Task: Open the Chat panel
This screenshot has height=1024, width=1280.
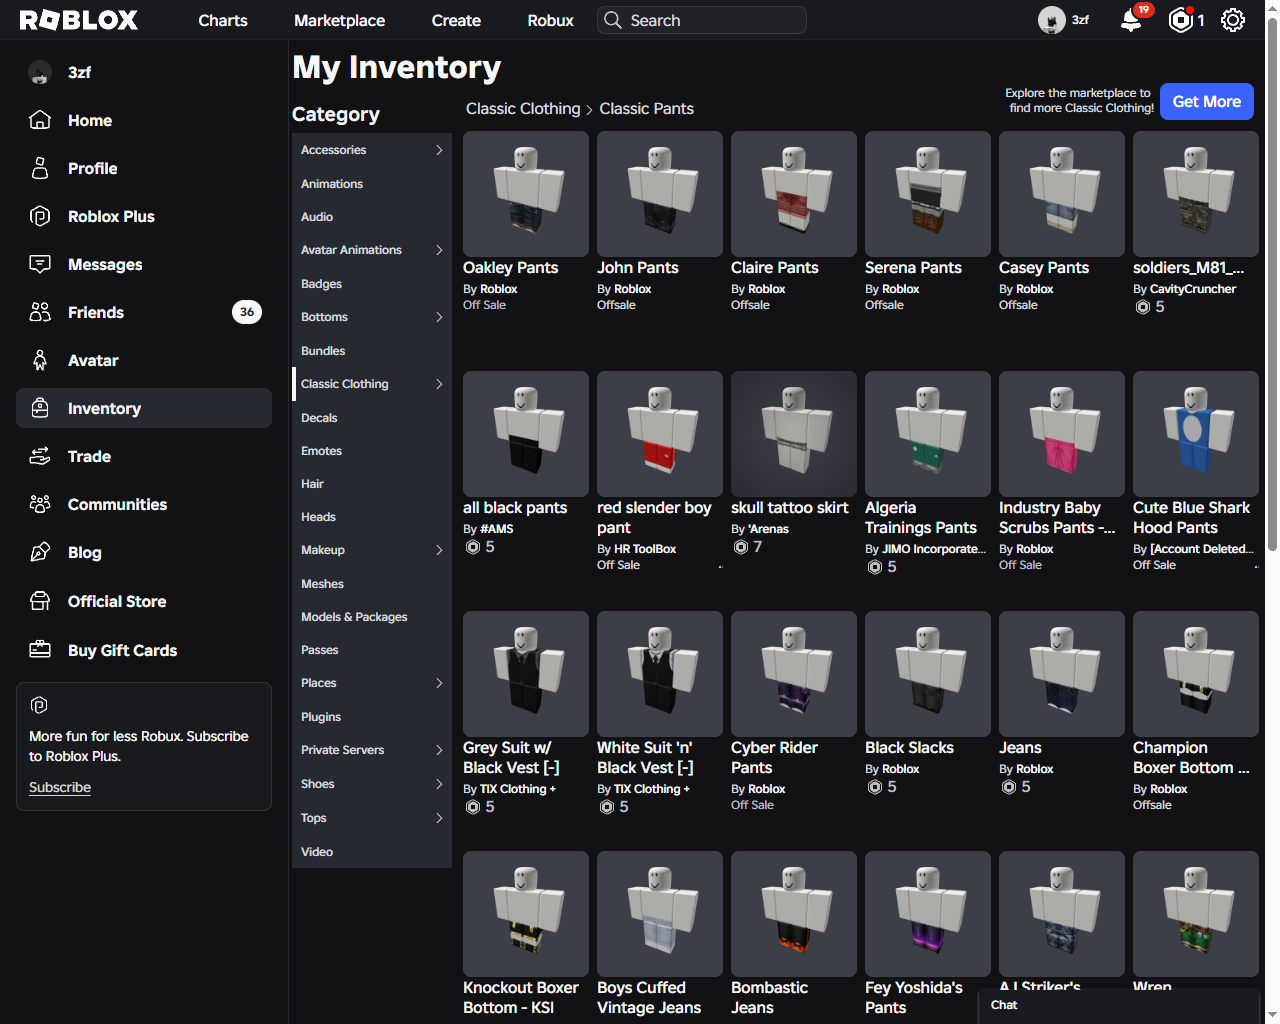Action: point(1118,1006)
